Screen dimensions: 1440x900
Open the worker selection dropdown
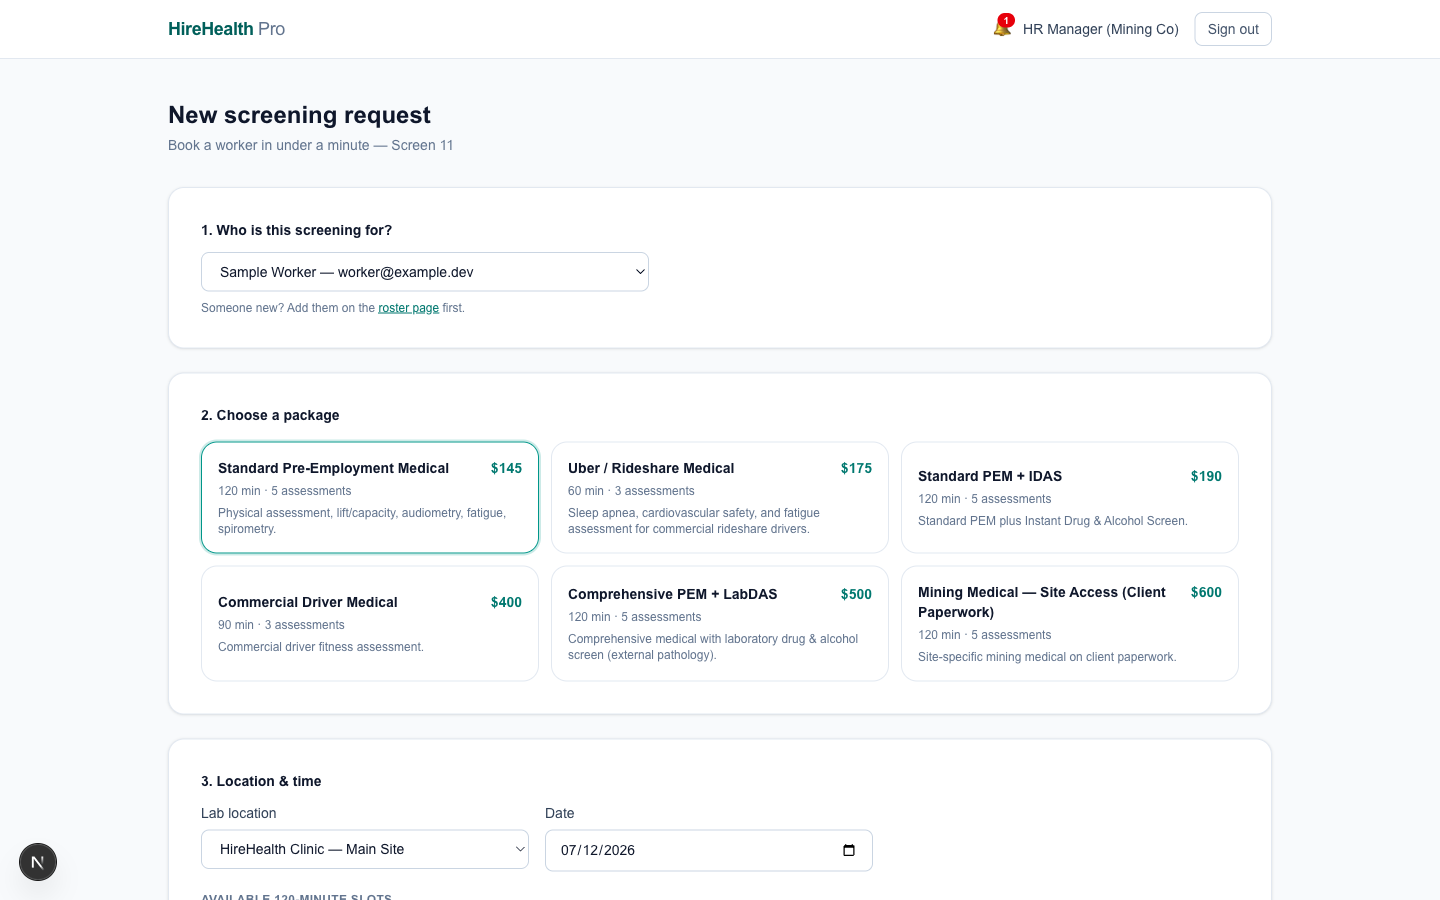(425, 272)
